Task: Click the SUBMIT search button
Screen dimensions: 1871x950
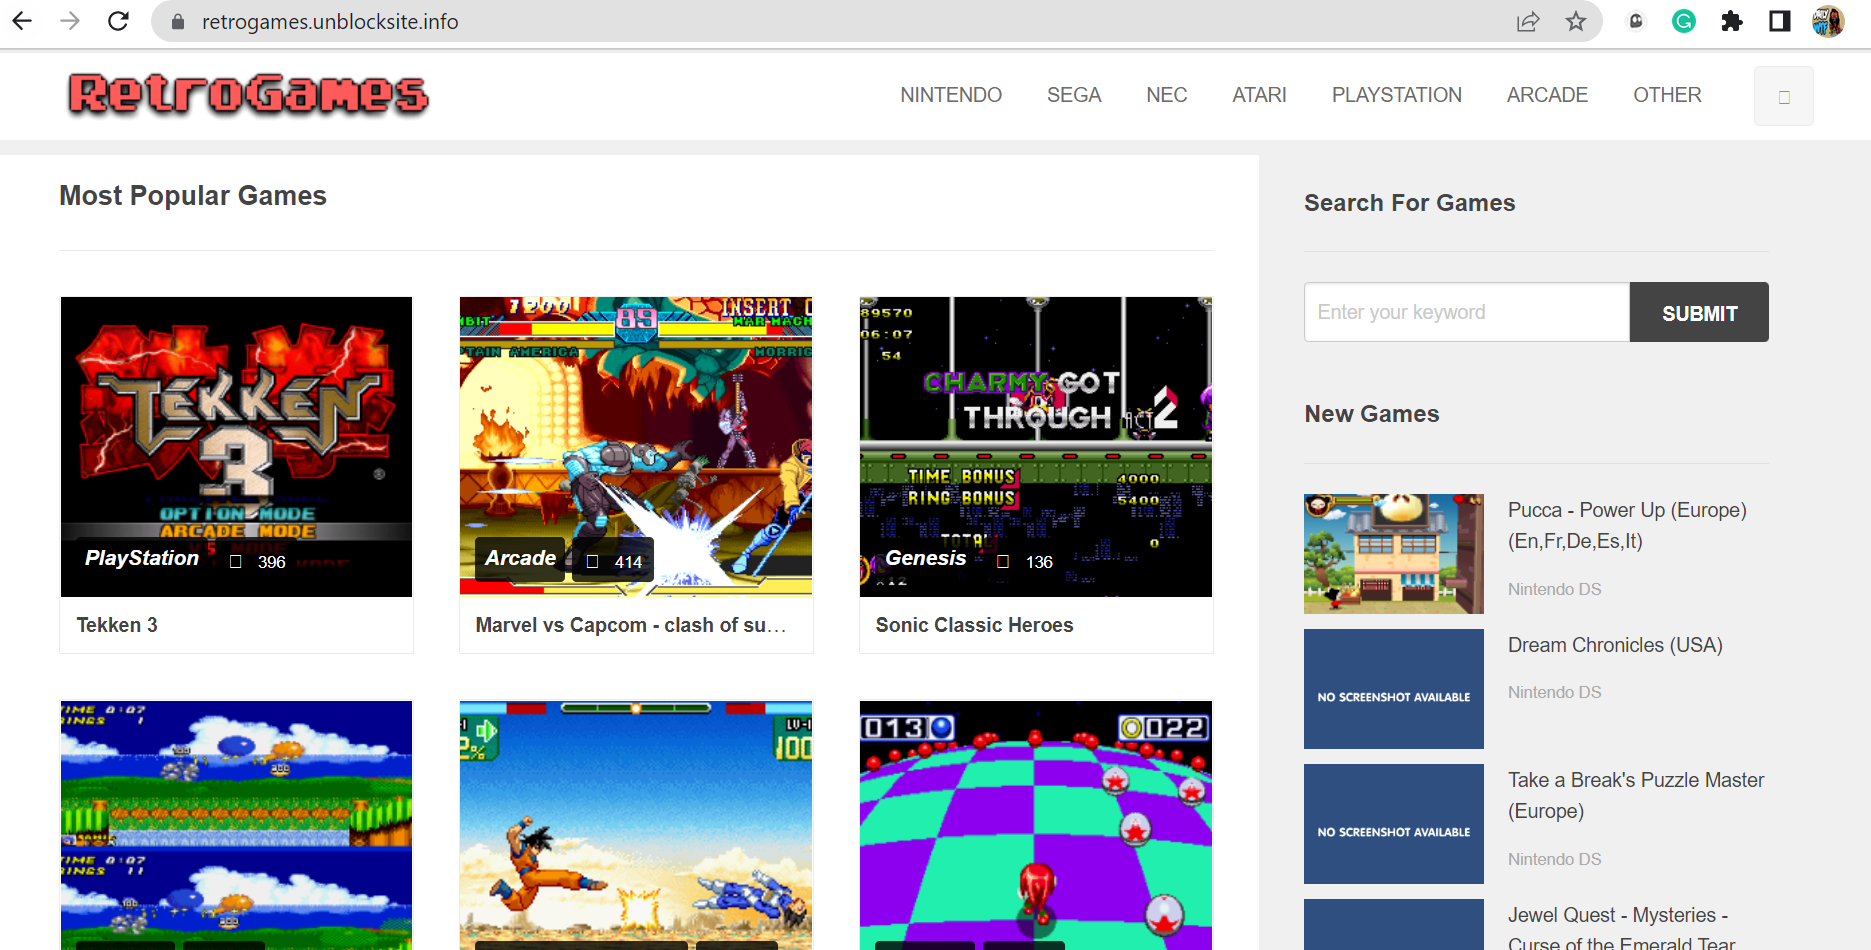Action: [1698, 312]
